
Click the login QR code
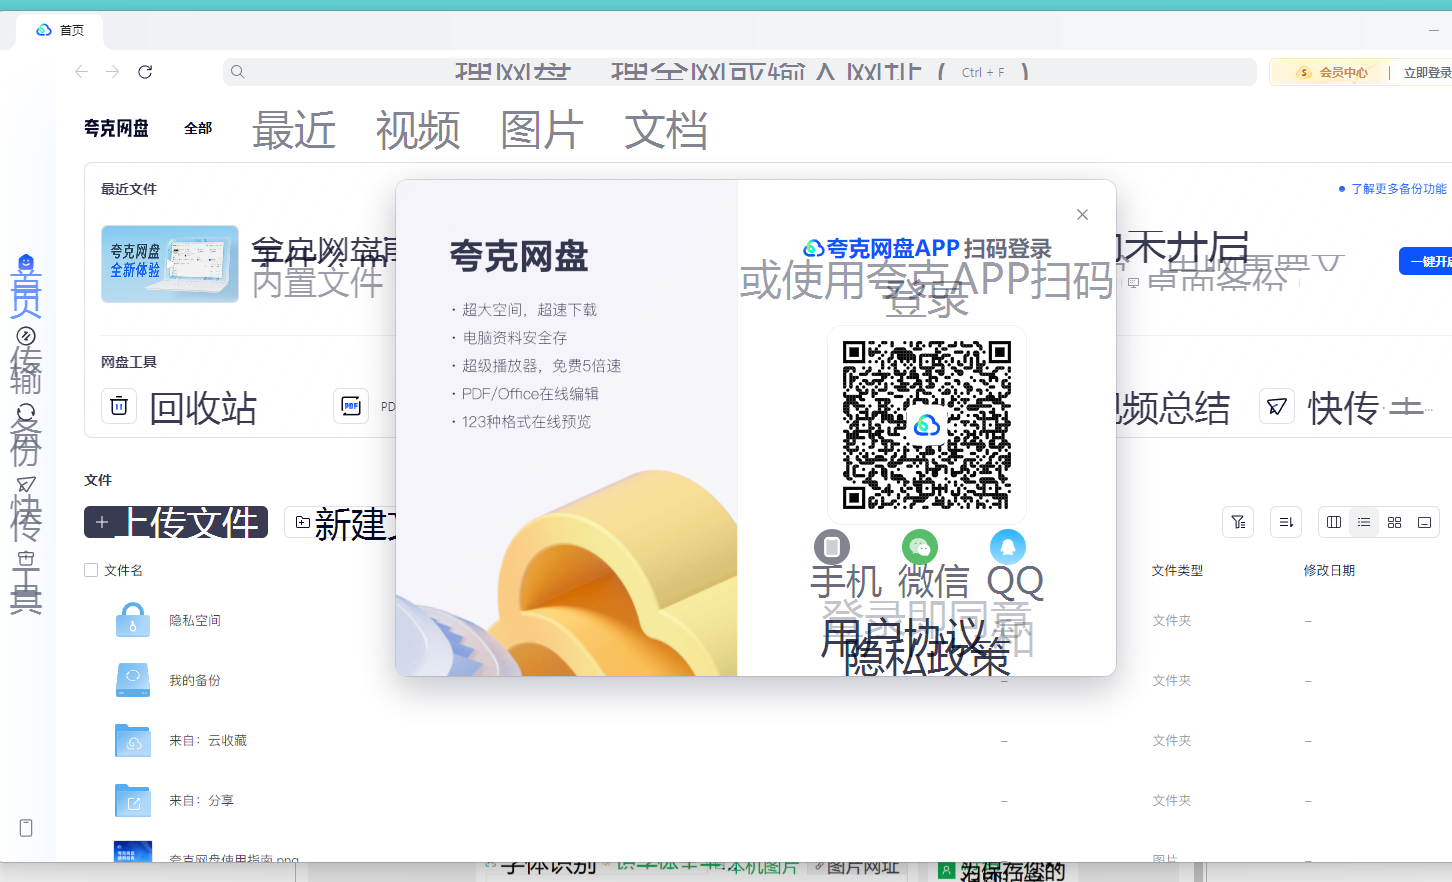coord(927,425)
